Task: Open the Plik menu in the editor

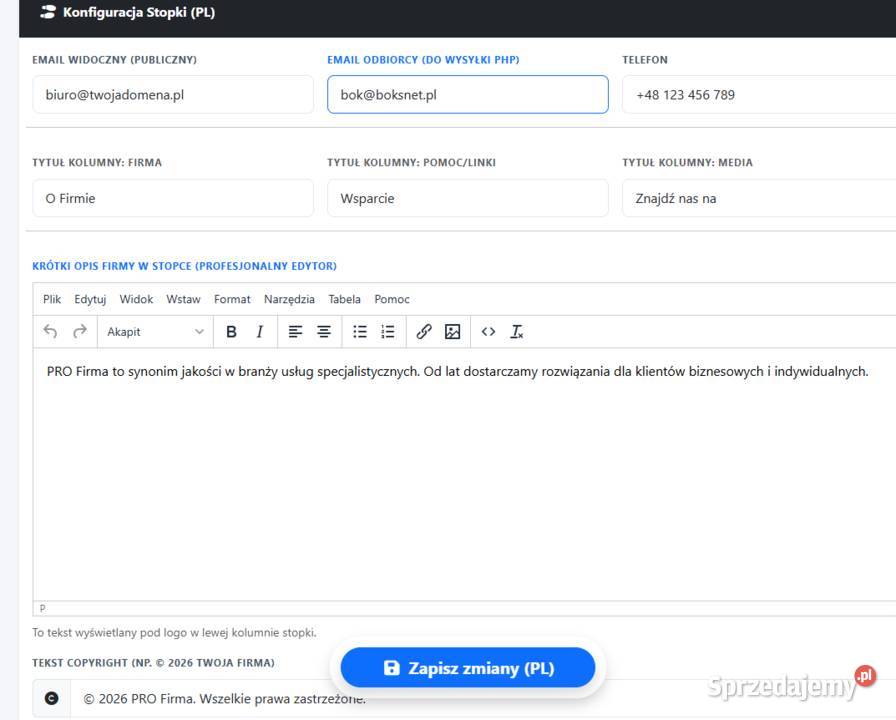Action: pos(52,299)
